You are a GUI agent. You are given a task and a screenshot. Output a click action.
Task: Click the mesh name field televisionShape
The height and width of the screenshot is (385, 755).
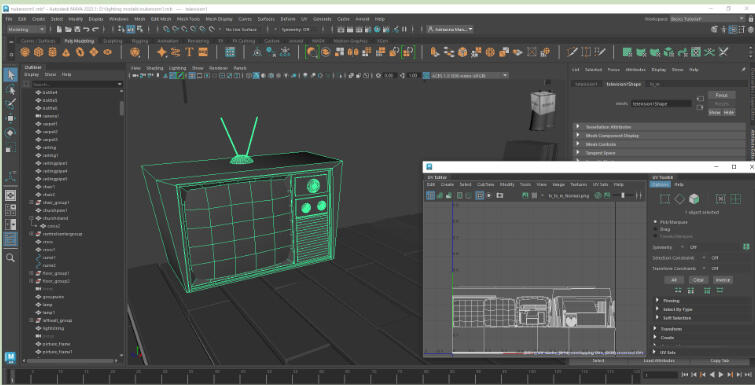661,104
